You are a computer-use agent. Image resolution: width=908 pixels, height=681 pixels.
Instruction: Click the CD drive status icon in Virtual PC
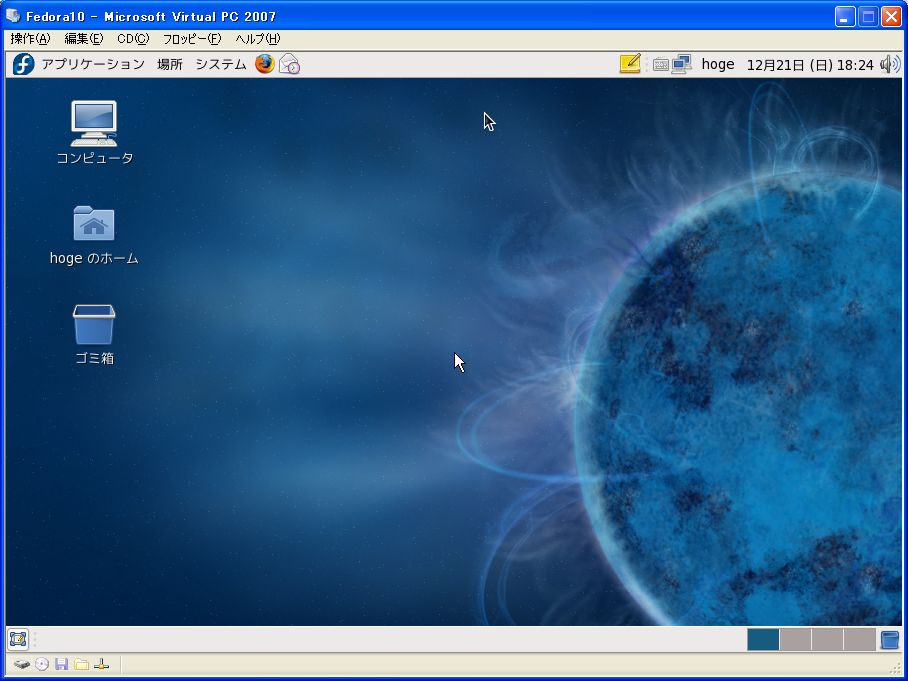click(x=42, y=664)
